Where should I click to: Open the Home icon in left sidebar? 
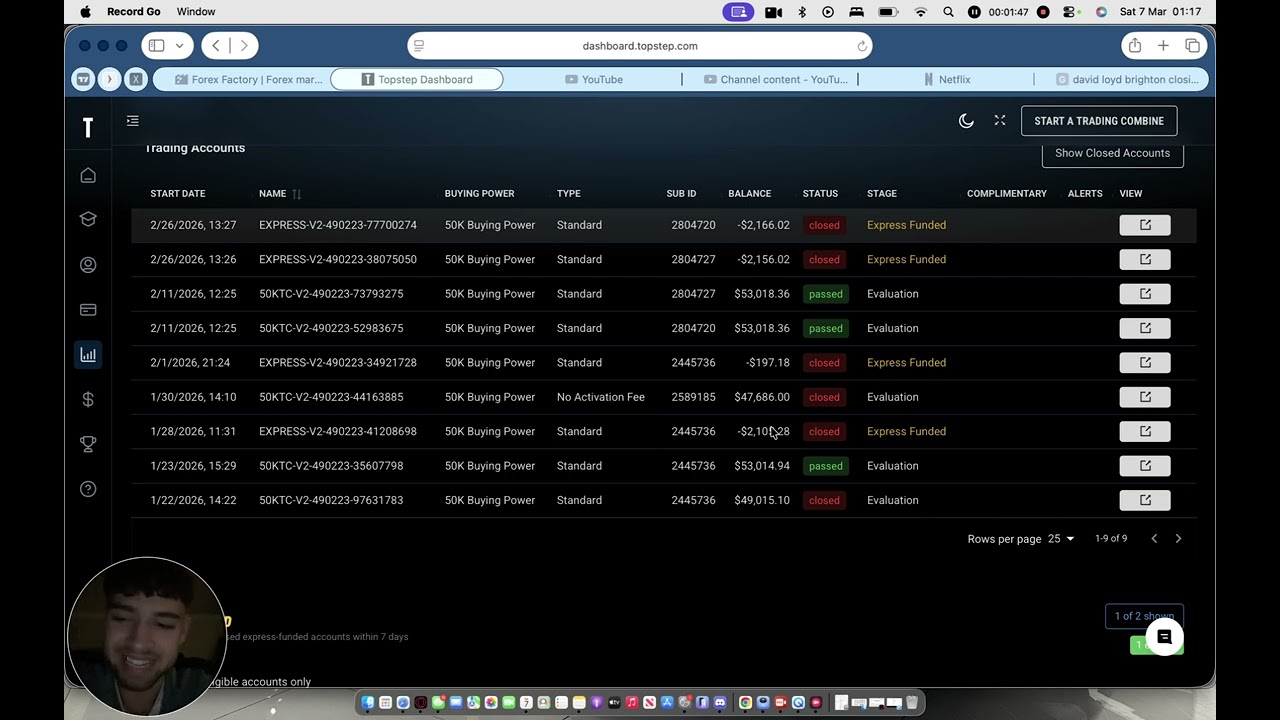(88, 176)
